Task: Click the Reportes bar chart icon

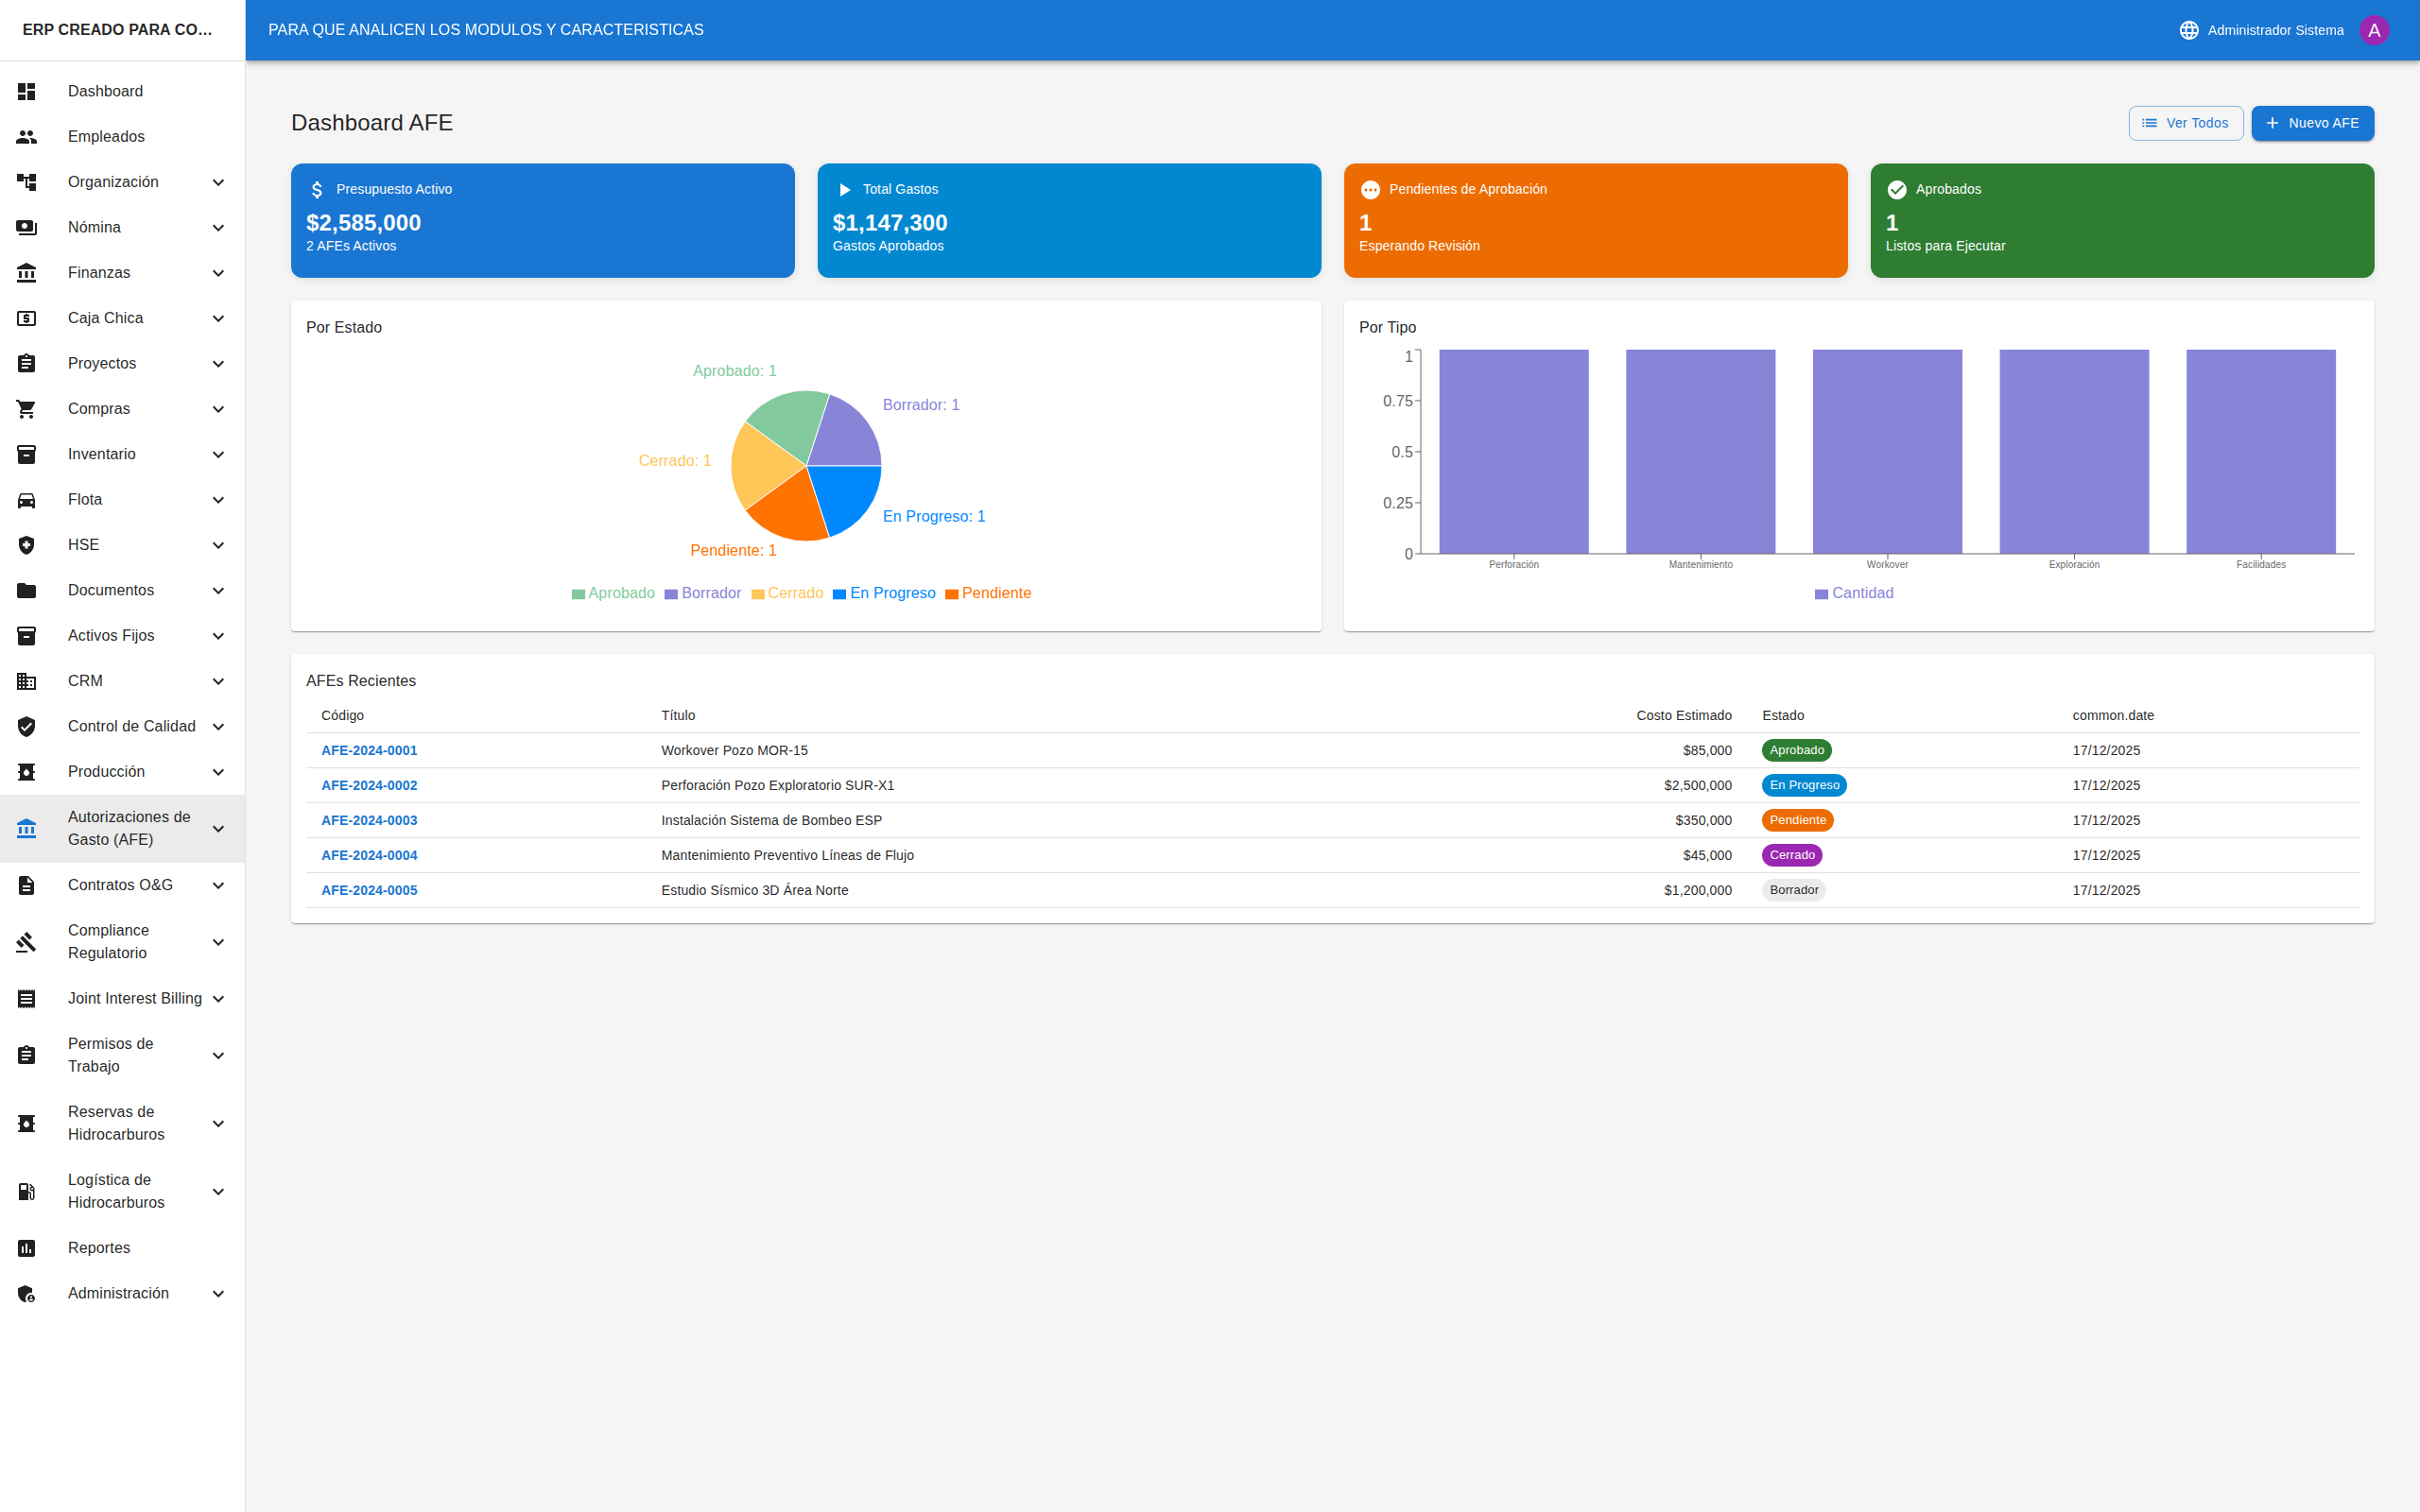Action: click(x=25, y=1247)
